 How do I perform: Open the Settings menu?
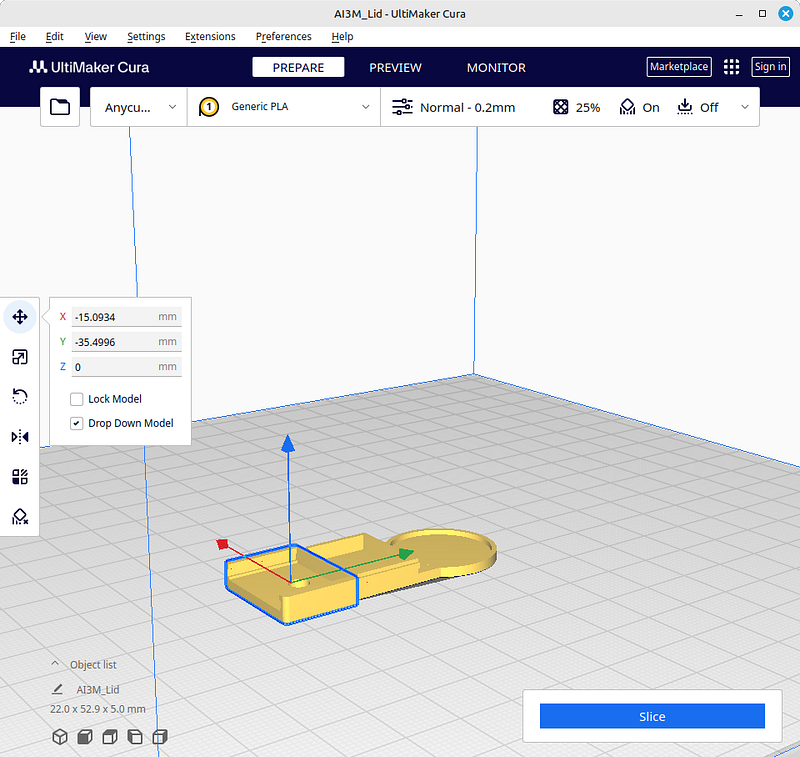coord(146,37)
